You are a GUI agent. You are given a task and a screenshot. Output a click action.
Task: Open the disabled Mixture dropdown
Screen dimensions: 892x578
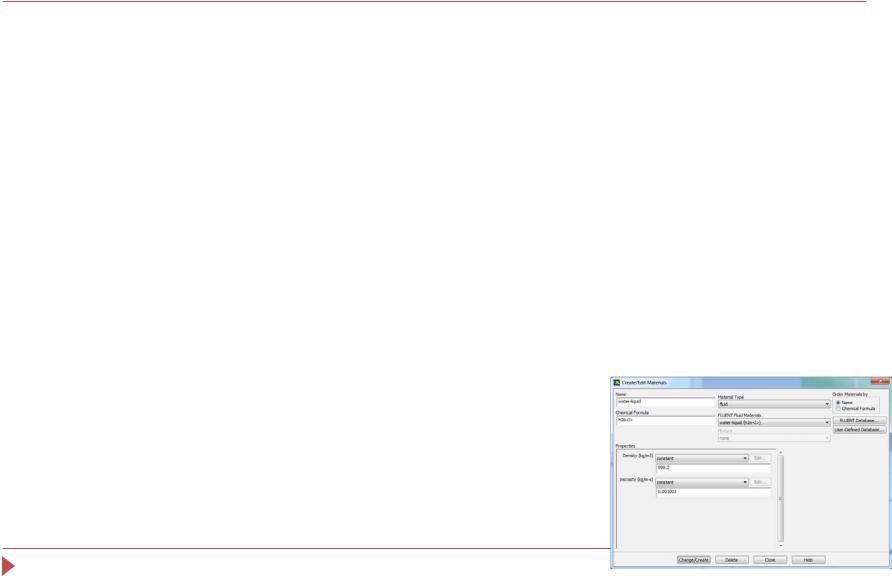click(774, 438)
